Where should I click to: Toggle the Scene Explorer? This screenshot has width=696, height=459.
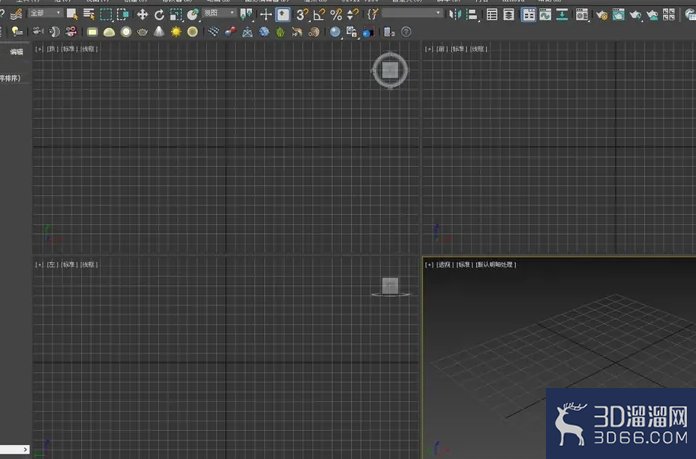tap(492, 15)
